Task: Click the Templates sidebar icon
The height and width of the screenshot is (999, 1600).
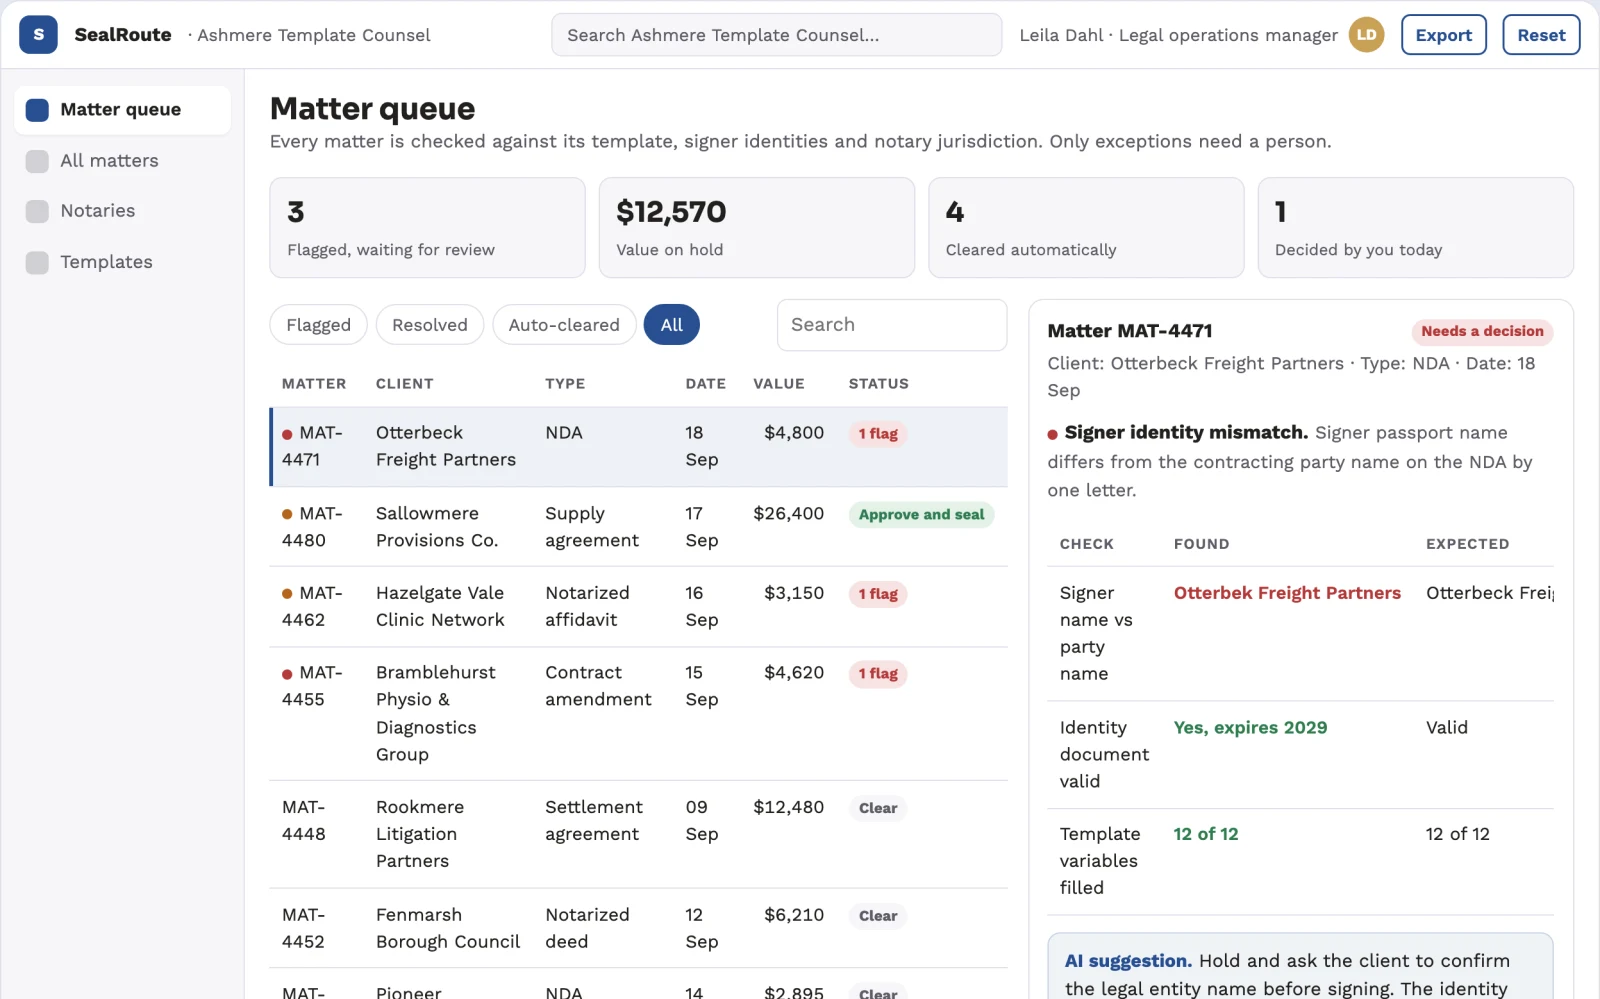Action: (37, 262)
